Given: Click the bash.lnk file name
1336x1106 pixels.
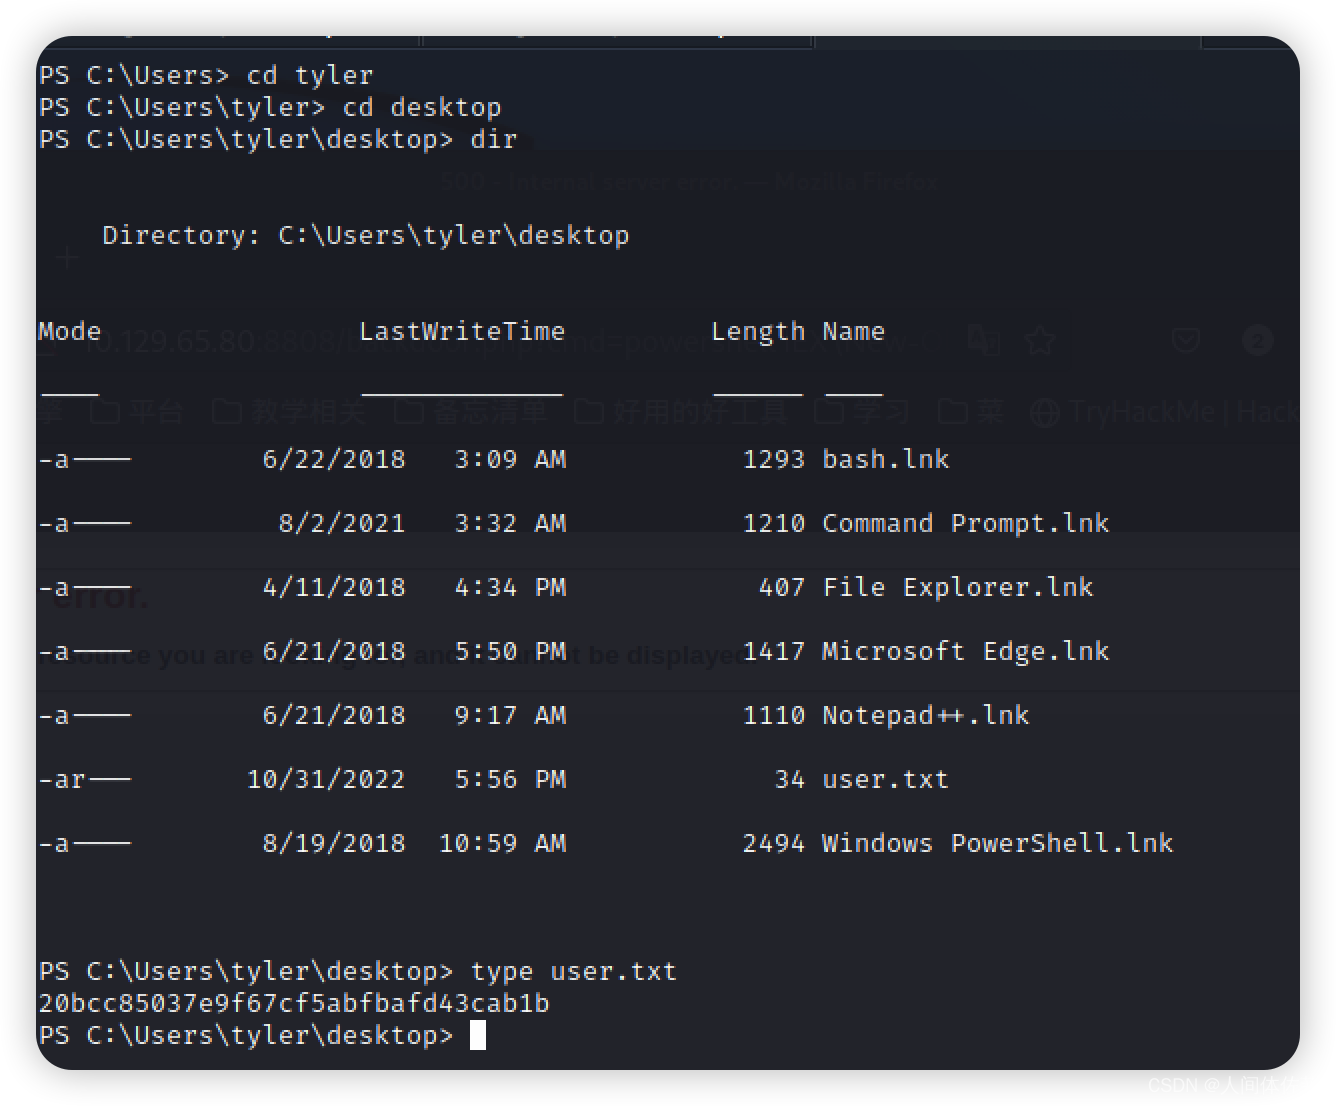Looking at the screenshot, I should click(886, 459).
